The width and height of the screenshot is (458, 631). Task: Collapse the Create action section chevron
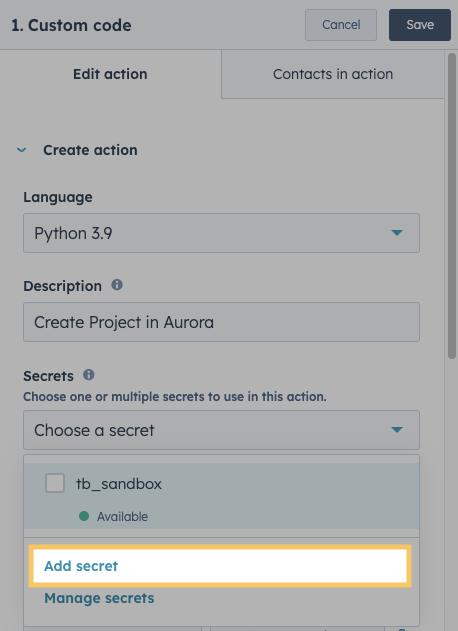21,150
